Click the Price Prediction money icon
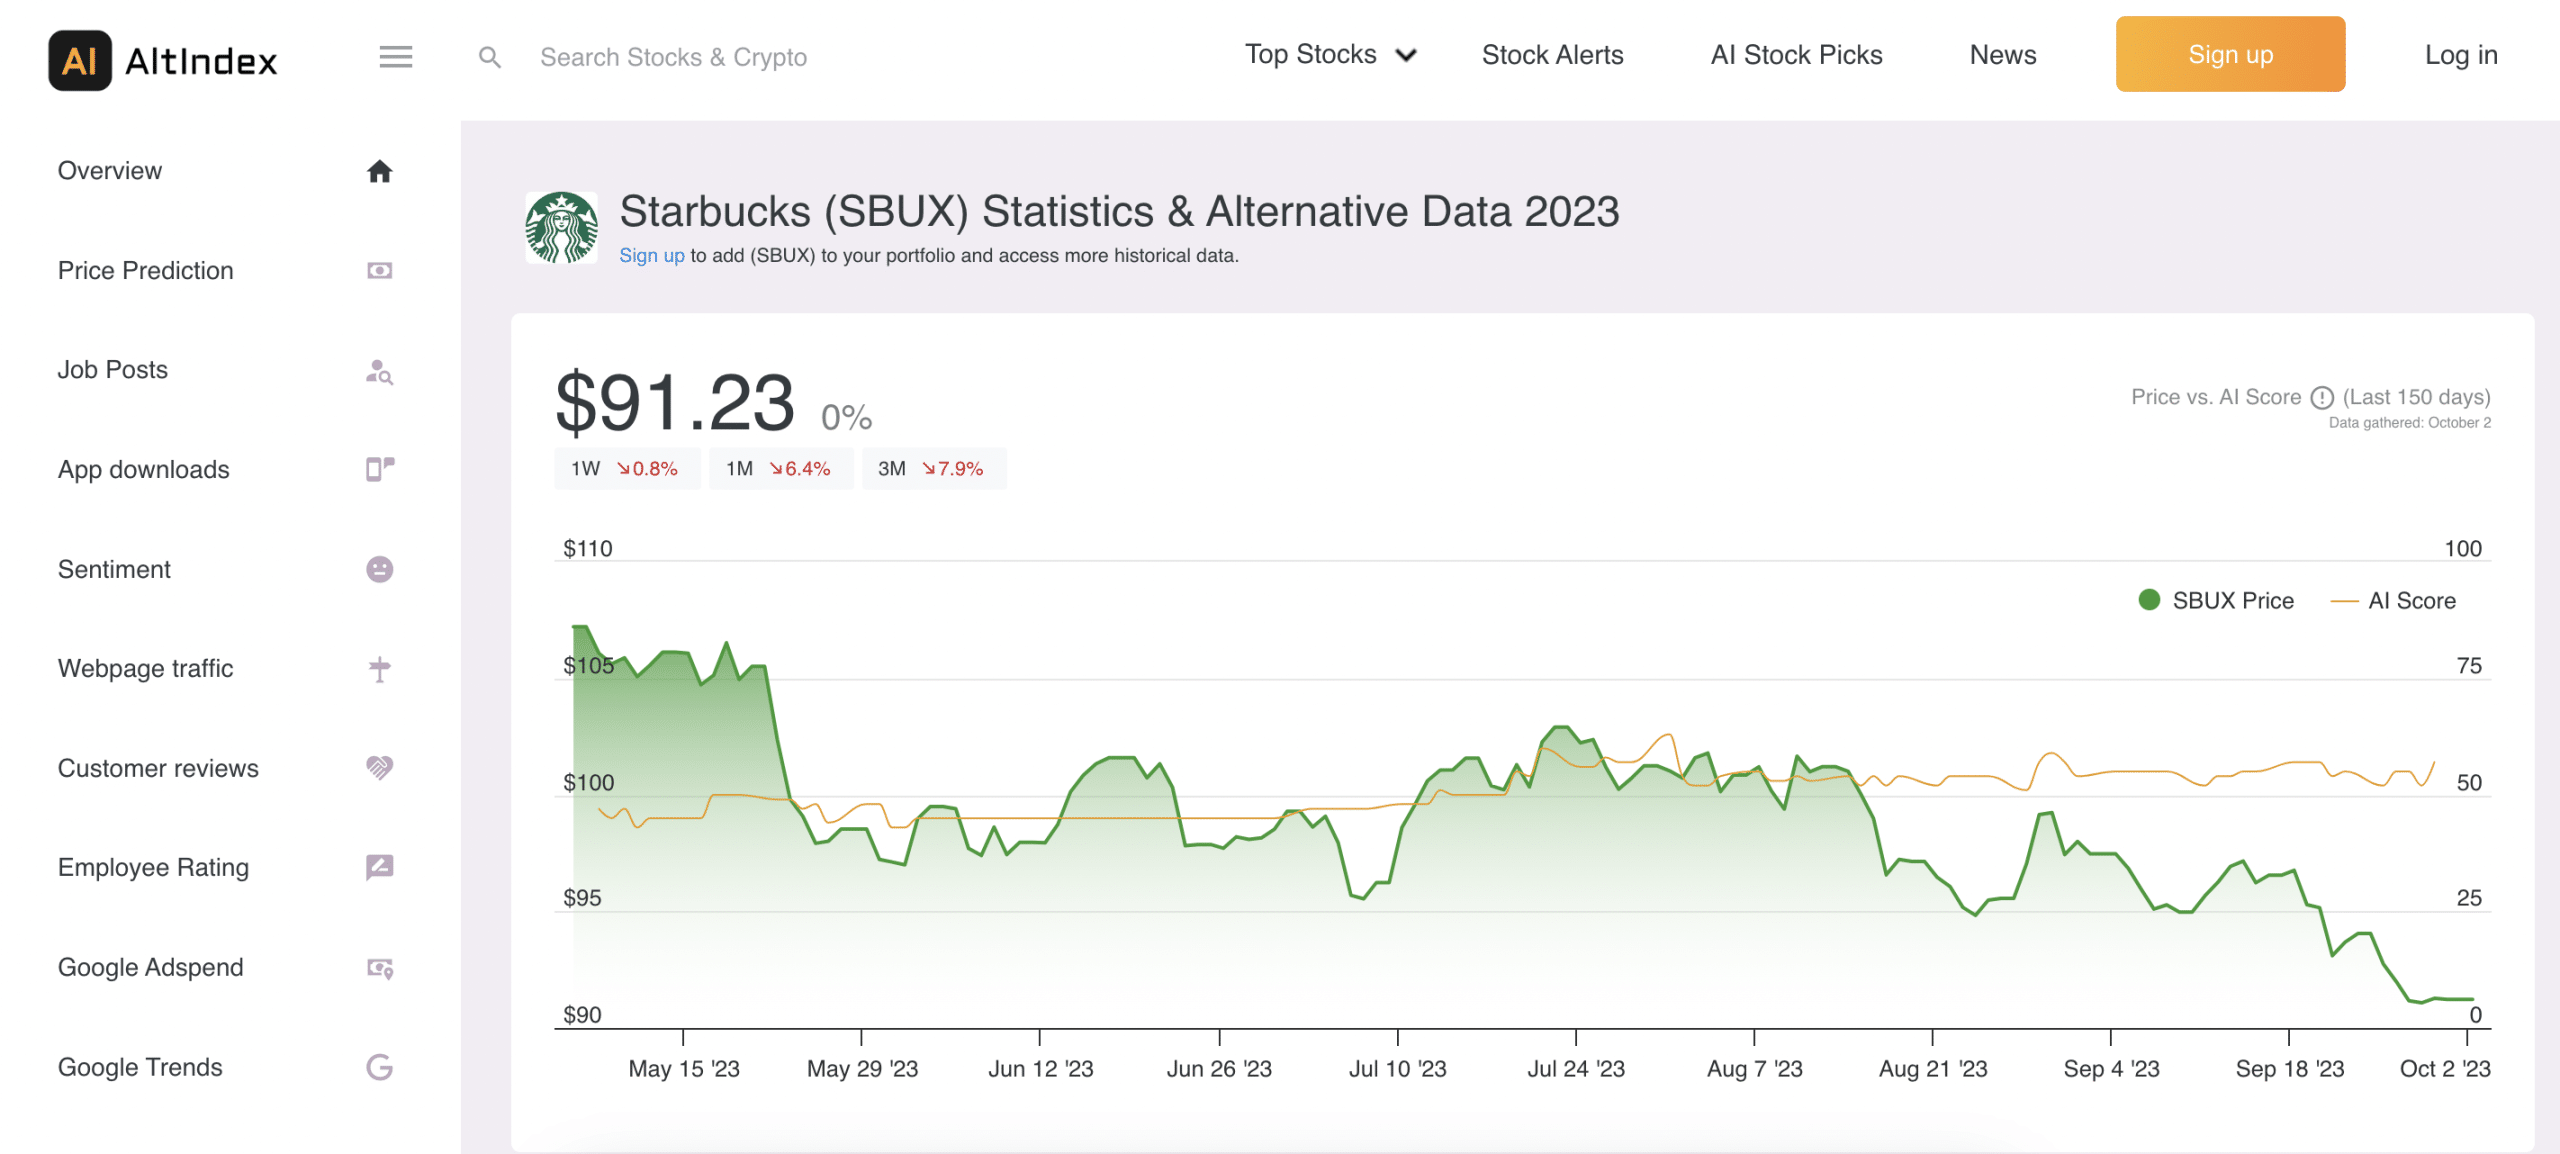The width and height of the screenshot is (2560, 1154). pyautogui.click(x=379, y=271)
